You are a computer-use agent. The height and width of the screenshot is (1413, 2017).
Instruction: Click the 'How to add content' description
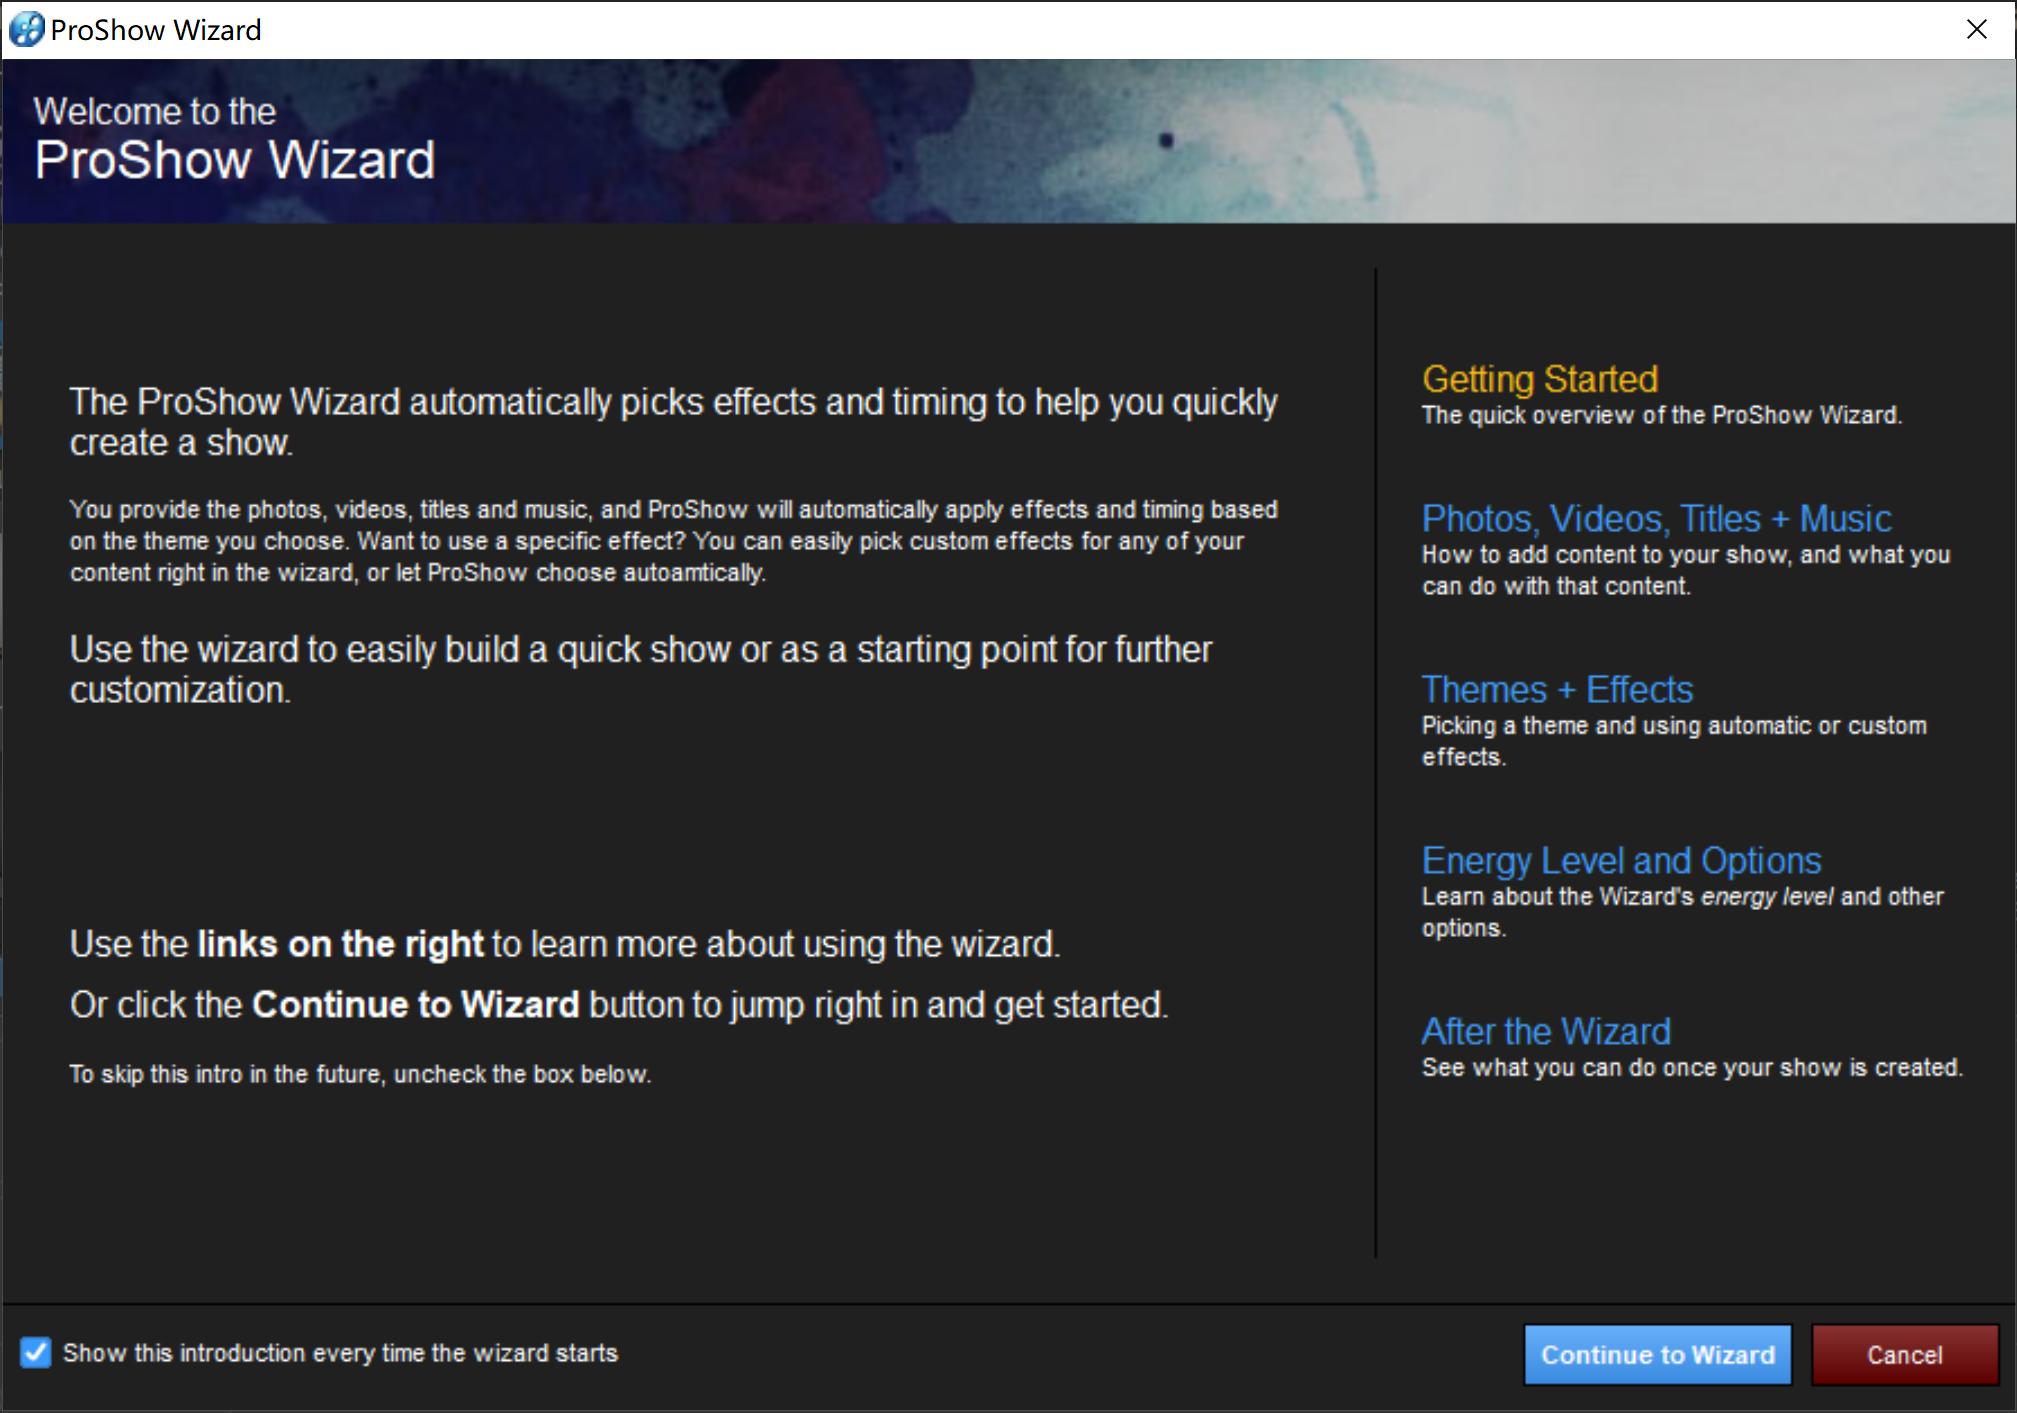tap(1685, 570)
